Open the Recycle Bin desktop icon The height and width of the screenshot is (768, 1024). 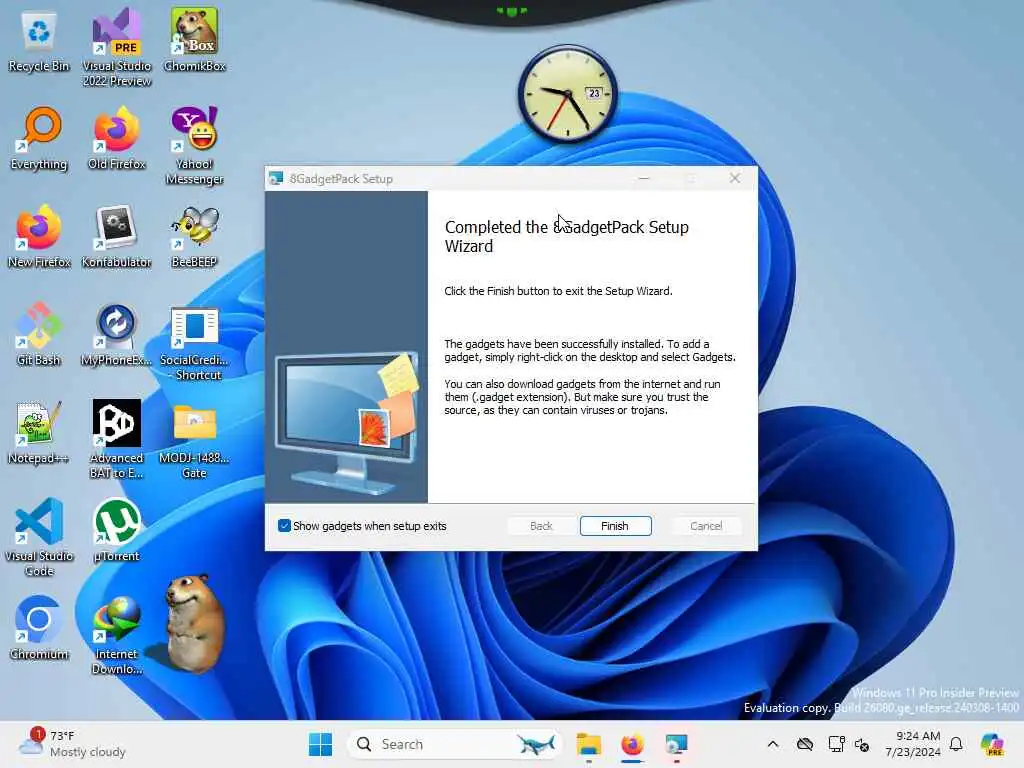pyautogui.click(x=39, y=40)
